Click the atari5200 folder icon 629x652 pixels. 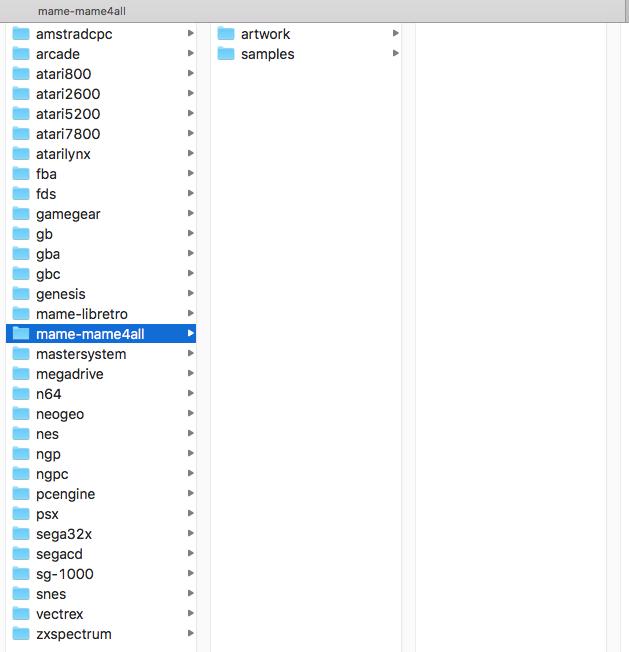[x=21, y=114]
